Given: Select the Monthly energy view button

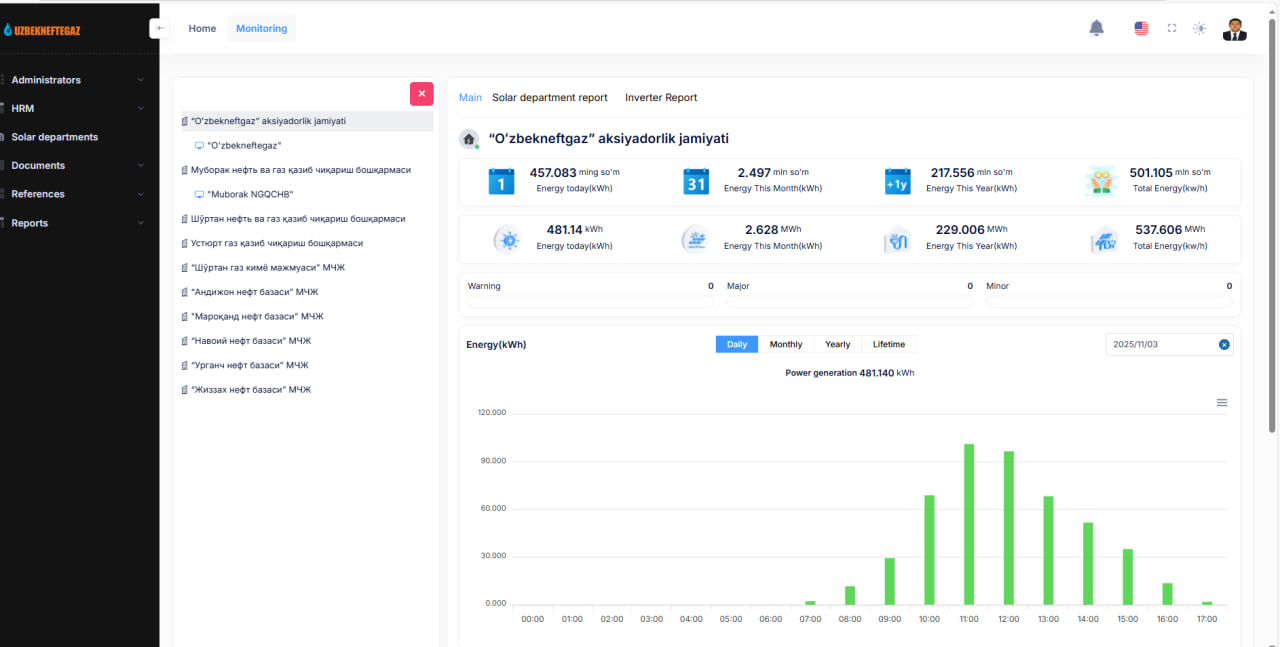Looking at the screenshot, I should (786, 344).
